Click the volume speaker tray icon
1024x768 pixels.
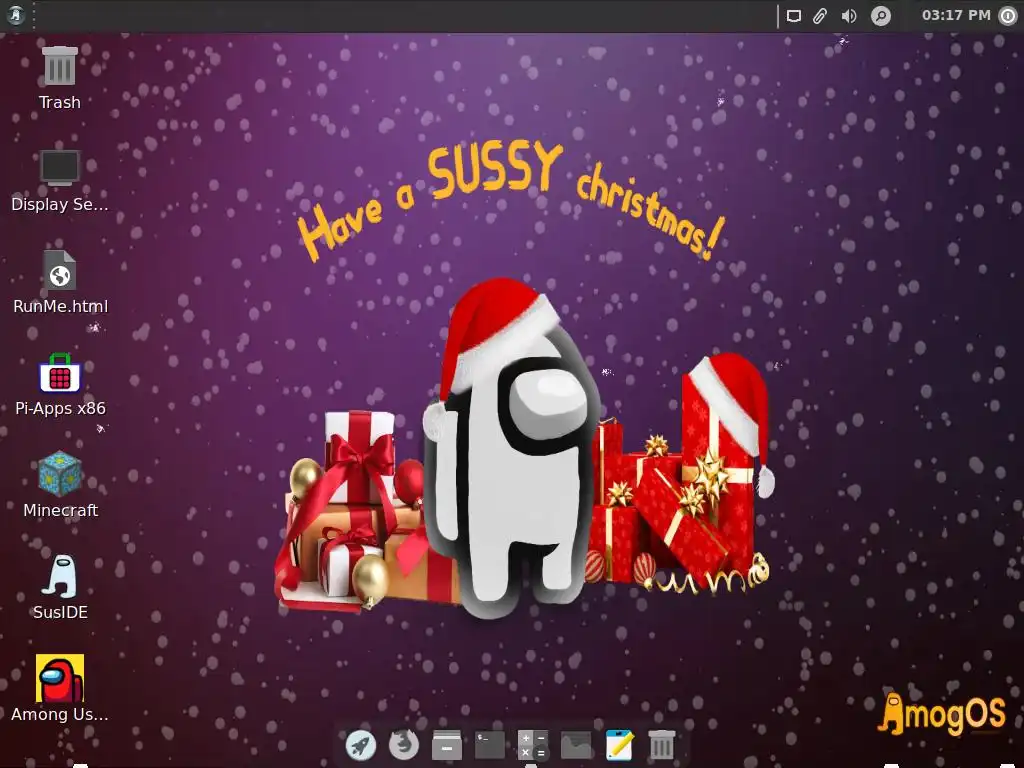click(x=849, y=16)
